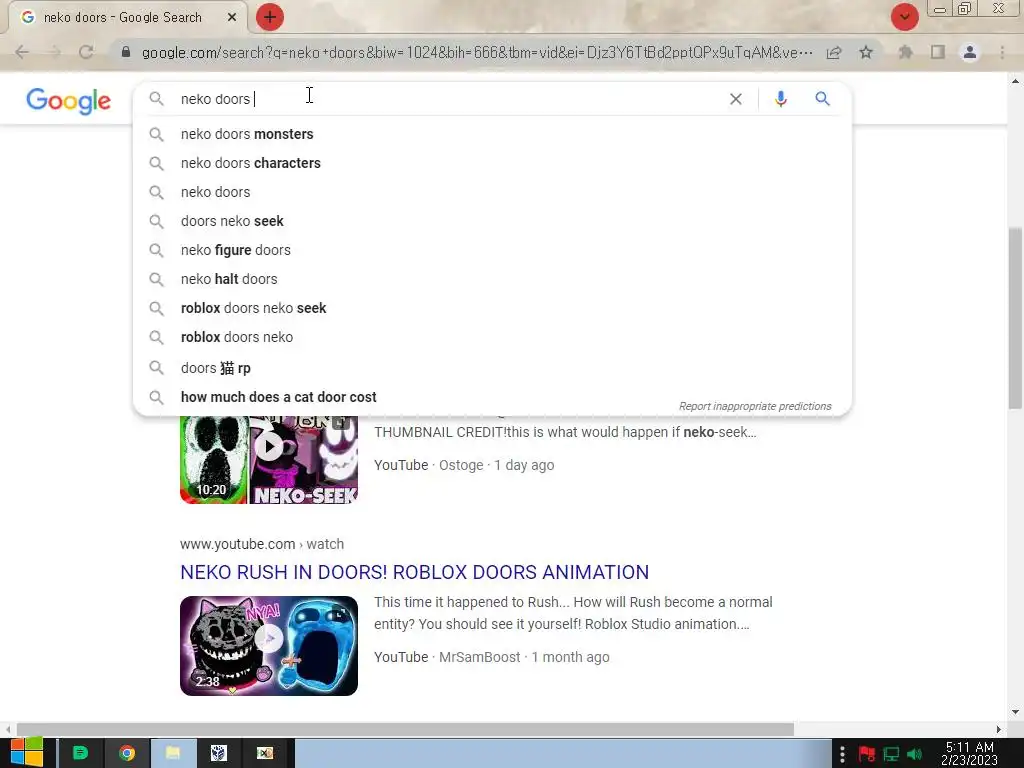Click the Google logo
Viewport: 1024px width, 768px height.
click(69, 101)
